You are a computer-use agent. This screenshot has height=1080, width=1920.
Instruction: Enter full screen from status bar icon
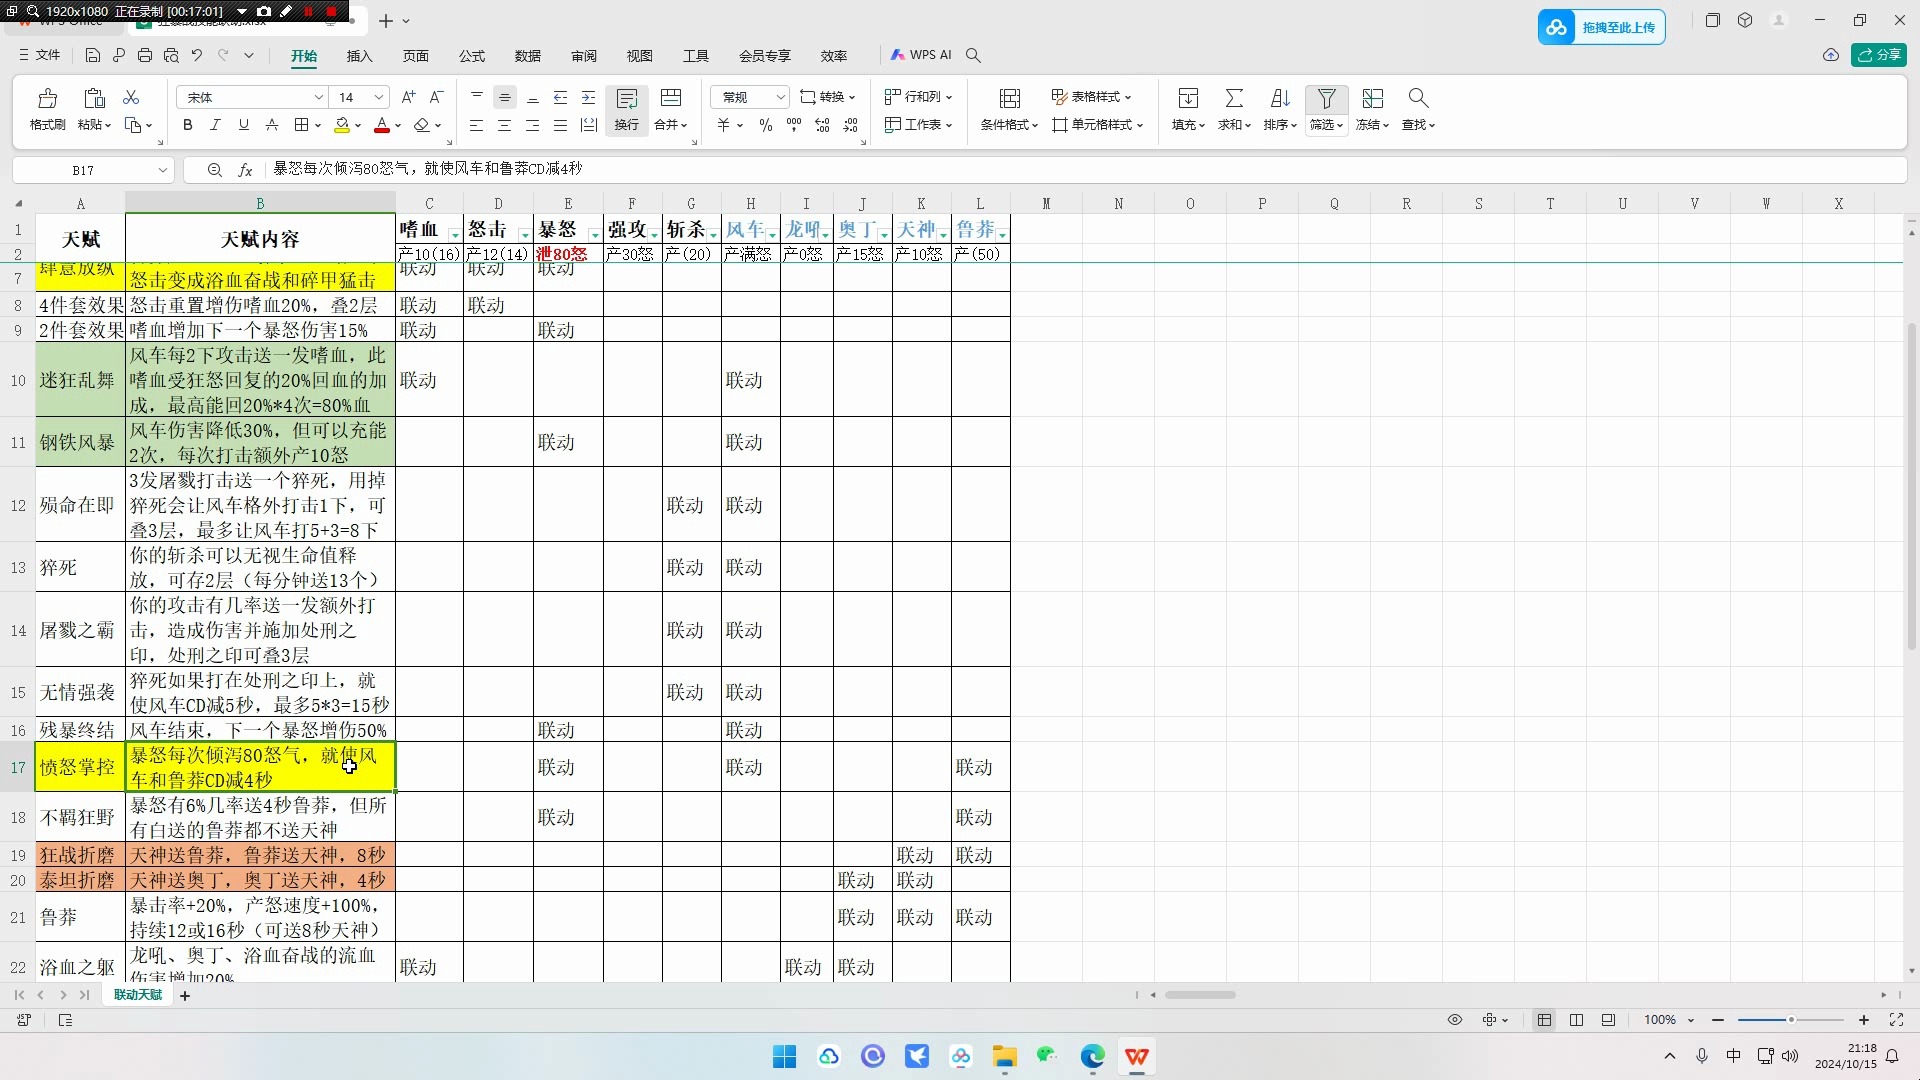coord(1896,1020)
